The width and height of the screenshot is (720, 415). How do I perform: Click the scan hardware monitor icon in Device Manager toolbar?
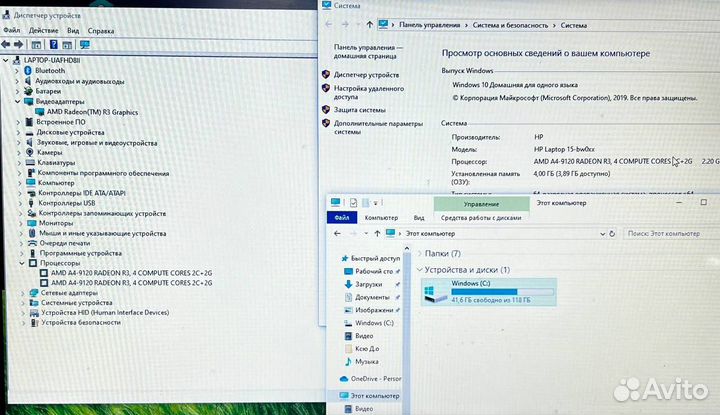(84, 45)
